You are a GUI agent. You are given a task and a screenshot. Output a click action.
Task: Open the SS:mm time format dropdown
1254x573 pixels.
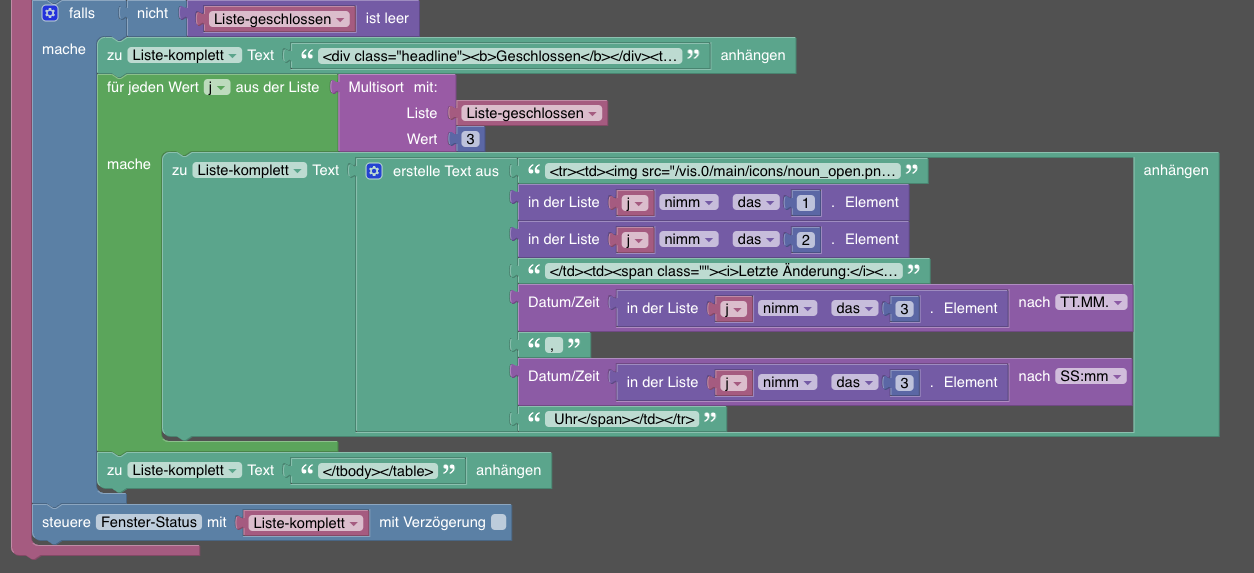click(x=1091, y=376)
